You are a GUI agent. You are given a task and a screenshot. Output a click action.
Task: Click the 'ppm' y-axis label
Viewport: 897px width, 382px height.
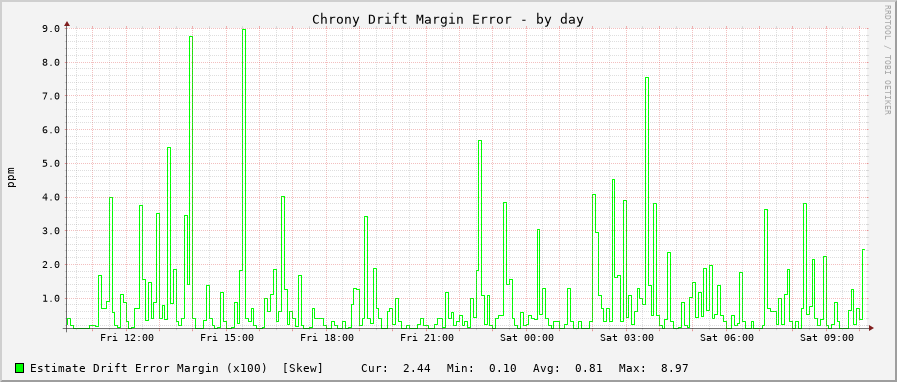(11, 177)
